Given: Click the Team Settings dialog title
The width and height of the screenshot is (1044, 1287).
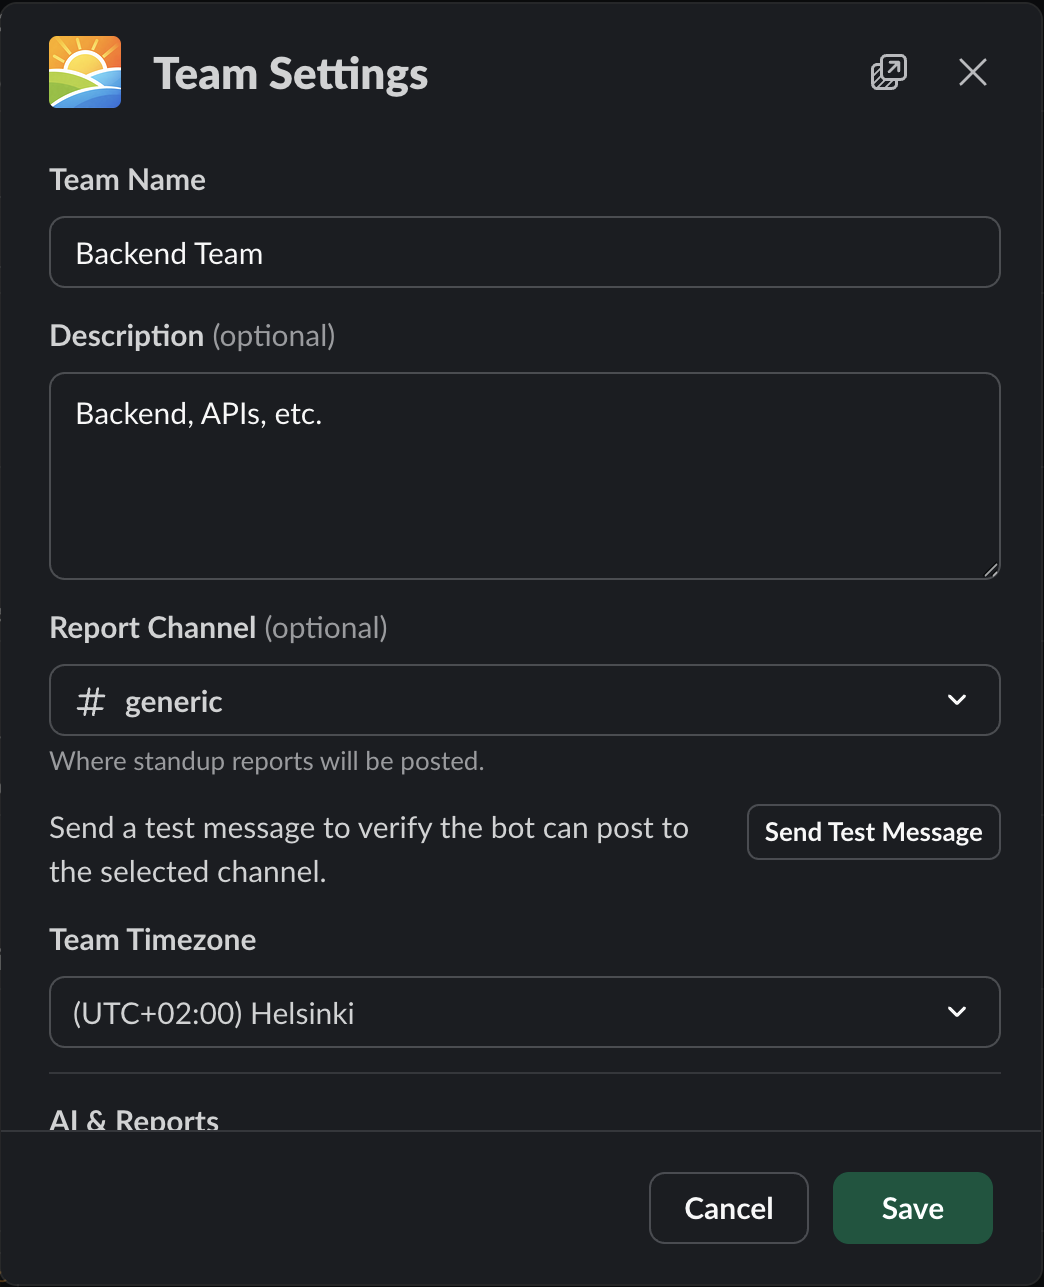Looking at the screenshot, I should (290, 74).
